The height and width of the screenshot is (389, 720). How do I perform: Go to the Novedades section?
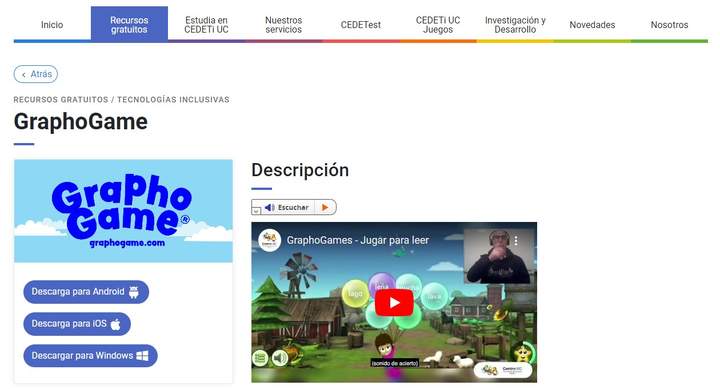[x=592, y=25]
